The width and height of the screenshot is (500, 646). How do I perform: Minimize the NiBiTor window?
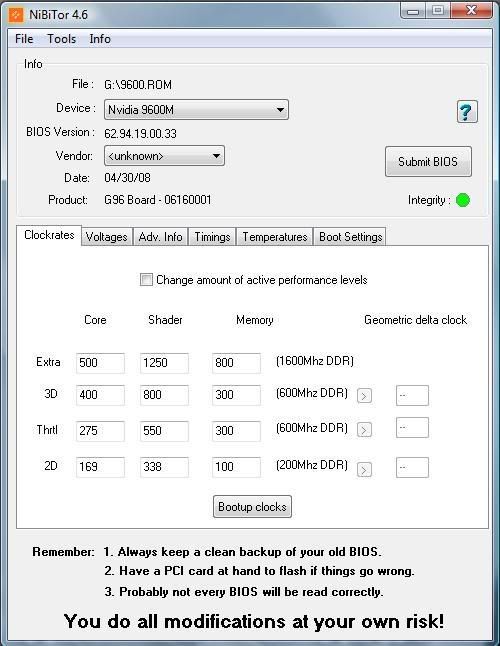pos(413,10)
